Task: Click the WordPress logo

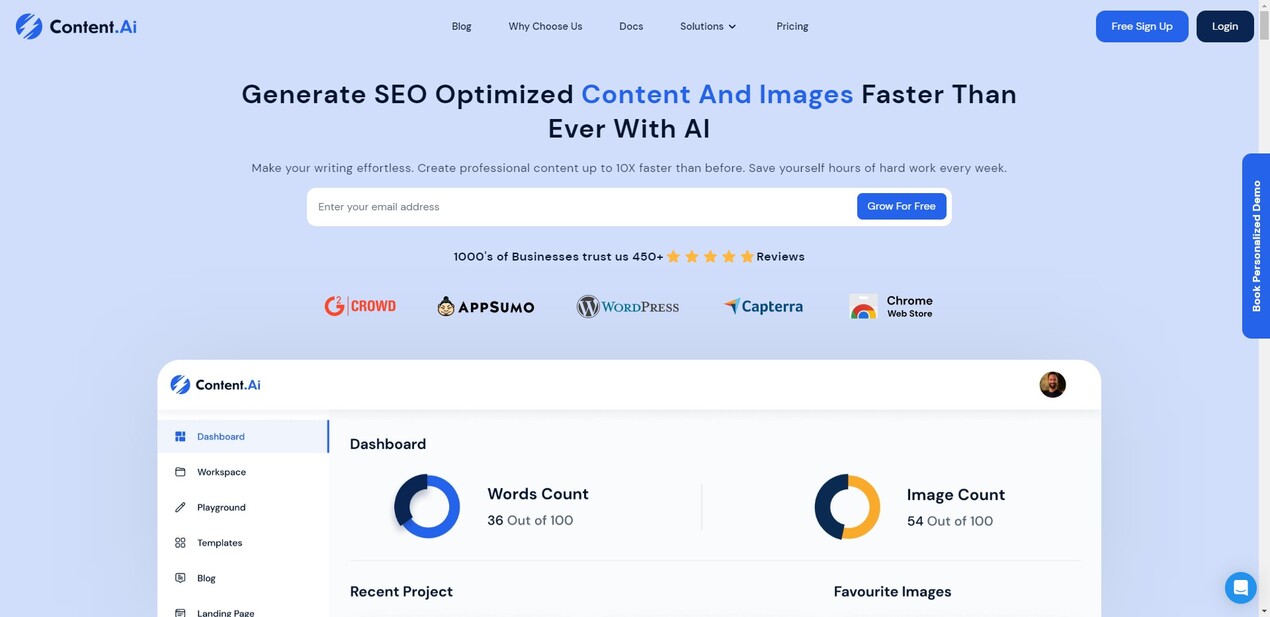Action: point(627,306)
